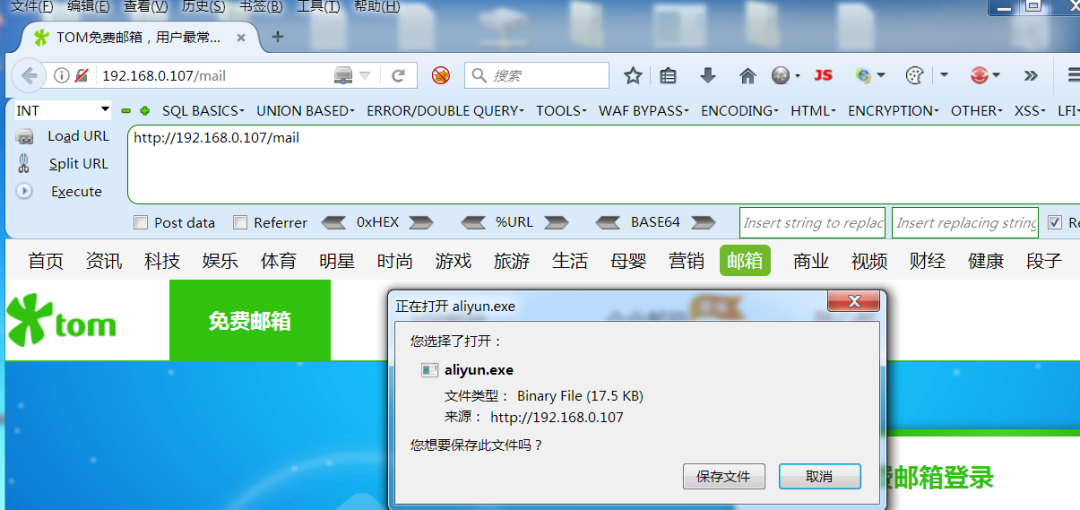Show more toolbar items chevron
Viewport: 1080px width, 510px height.
click(x=1030, y=76)
